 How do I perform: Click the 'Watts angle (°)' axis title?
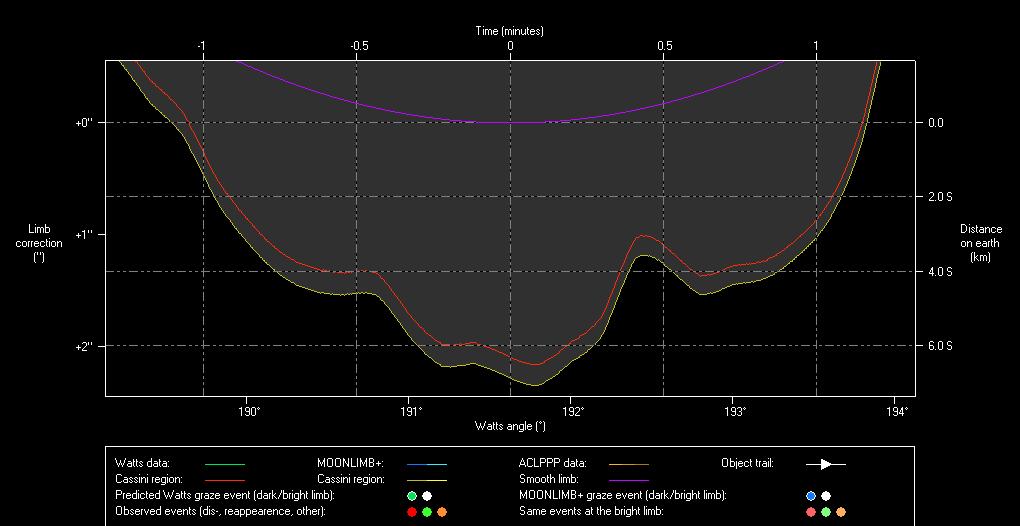click(510, 426)
